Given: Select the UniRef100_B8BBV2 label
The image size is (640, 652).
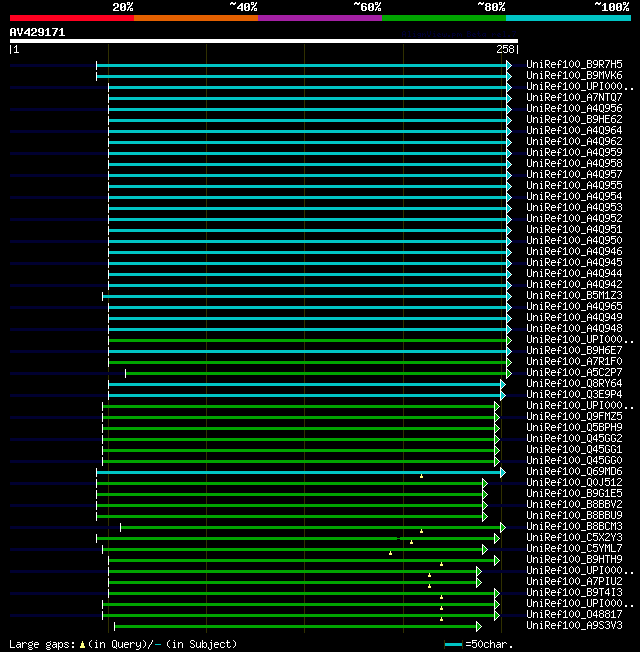Looking at the screenshot, I should pyautogui.click(x=574, y=505).
